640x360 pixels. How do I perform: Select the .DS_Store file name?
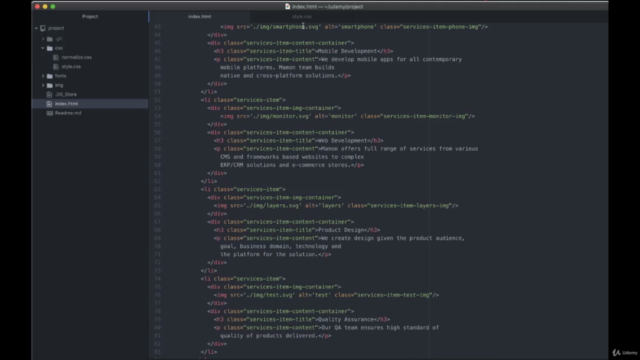66,94
